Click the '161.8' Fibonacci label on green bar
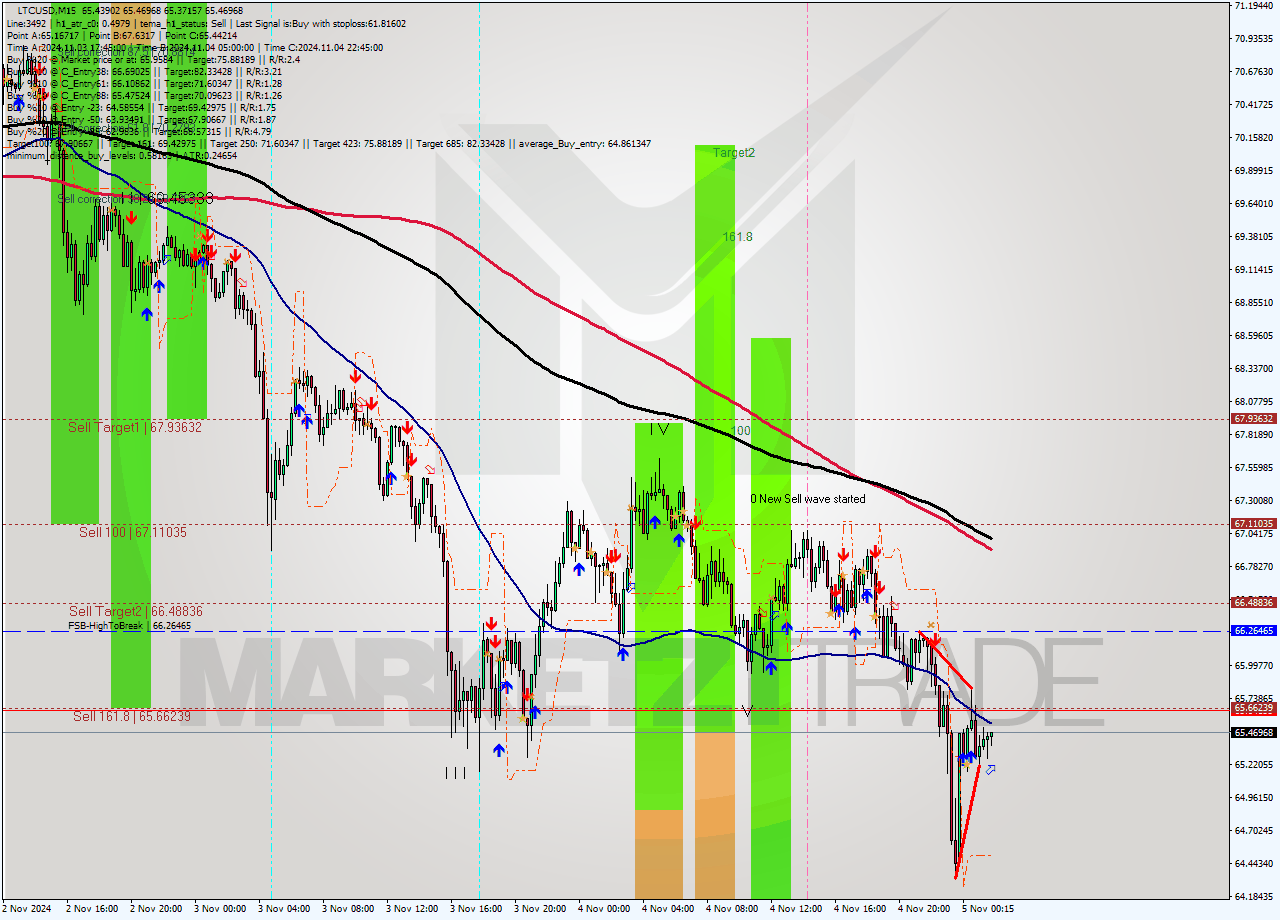Image resolution: width=1280 pixels, height=920 pixels. point(738,237)
